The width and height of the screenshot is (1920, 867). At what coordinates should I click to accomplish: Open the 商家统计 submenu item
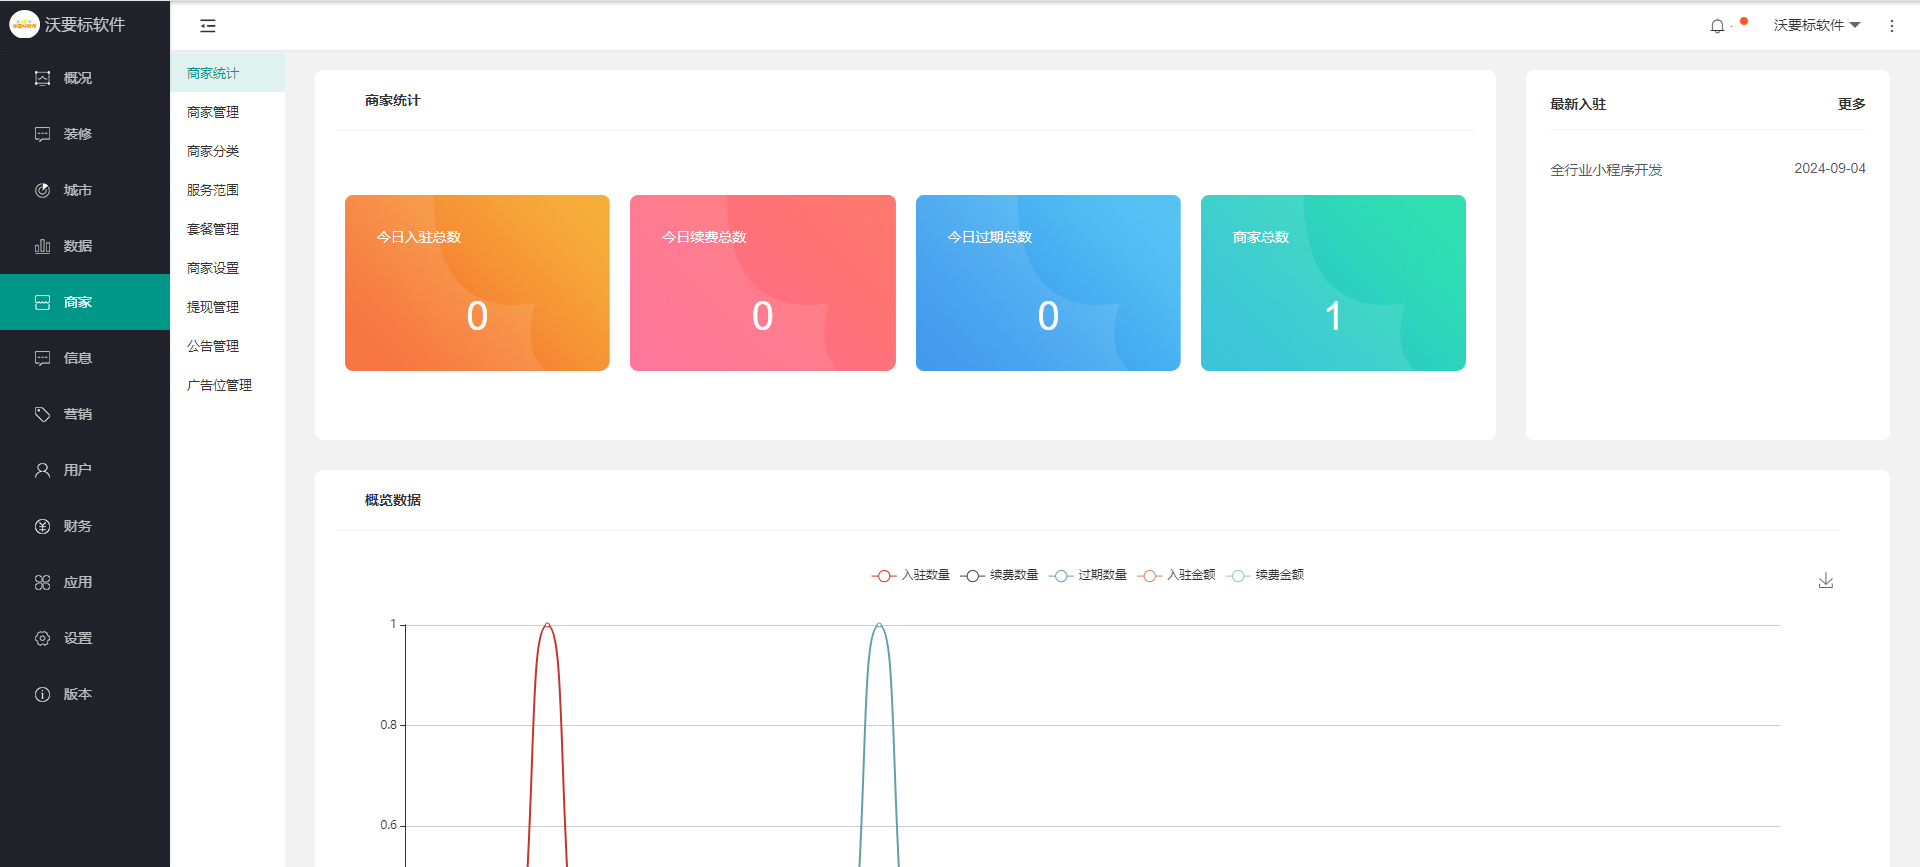pos(227,73)
